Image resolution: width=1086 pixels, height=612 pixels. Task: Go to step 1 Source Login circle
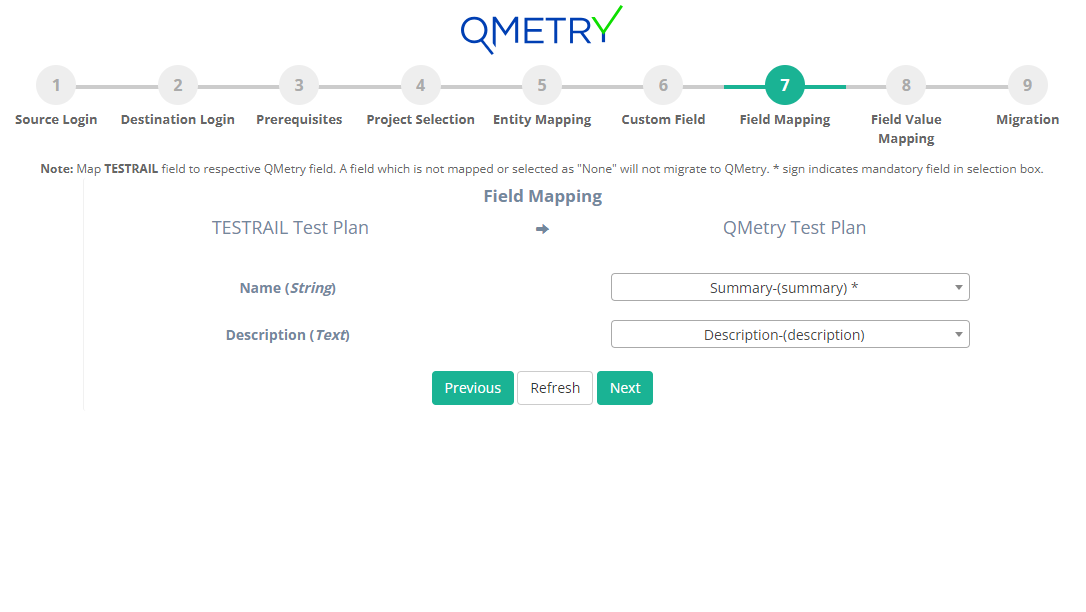point(56,85)
